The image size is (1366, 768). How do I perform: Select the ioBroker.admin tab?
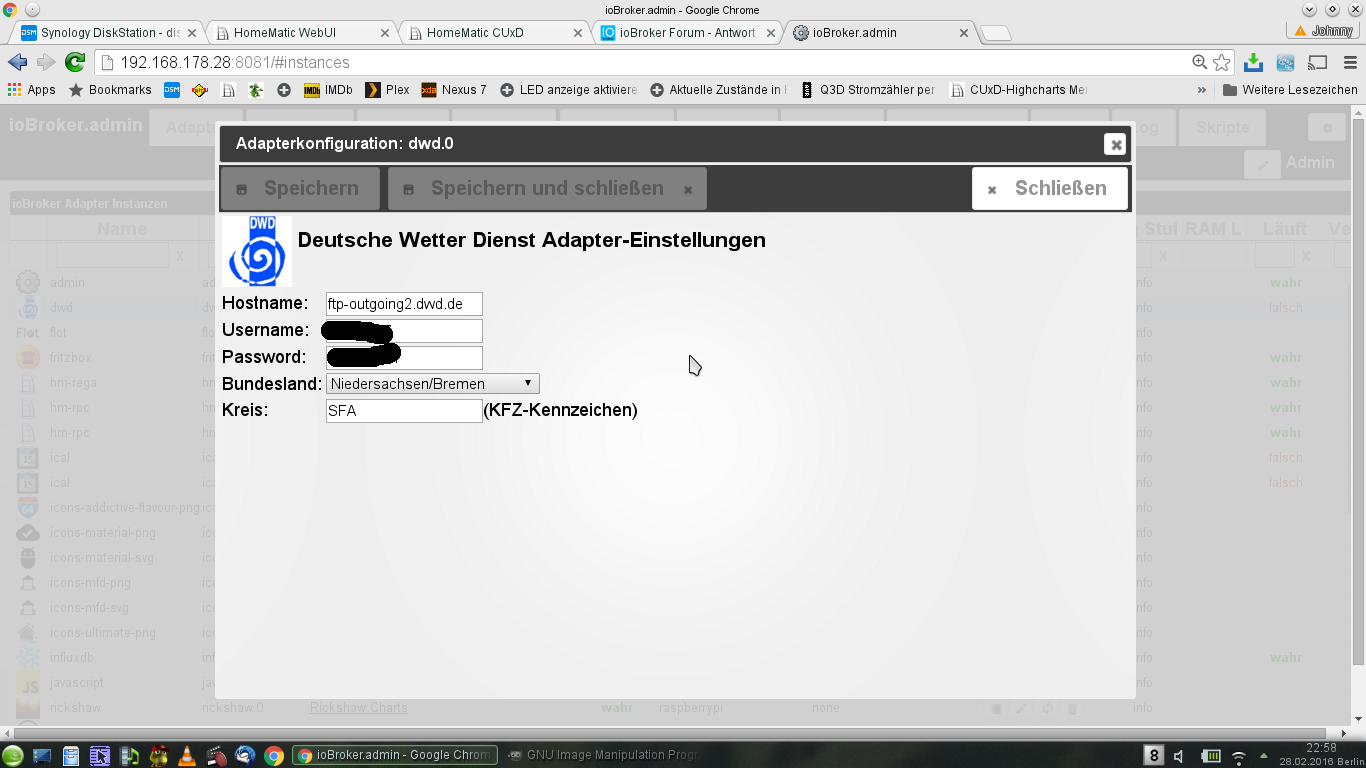(880, 32)
